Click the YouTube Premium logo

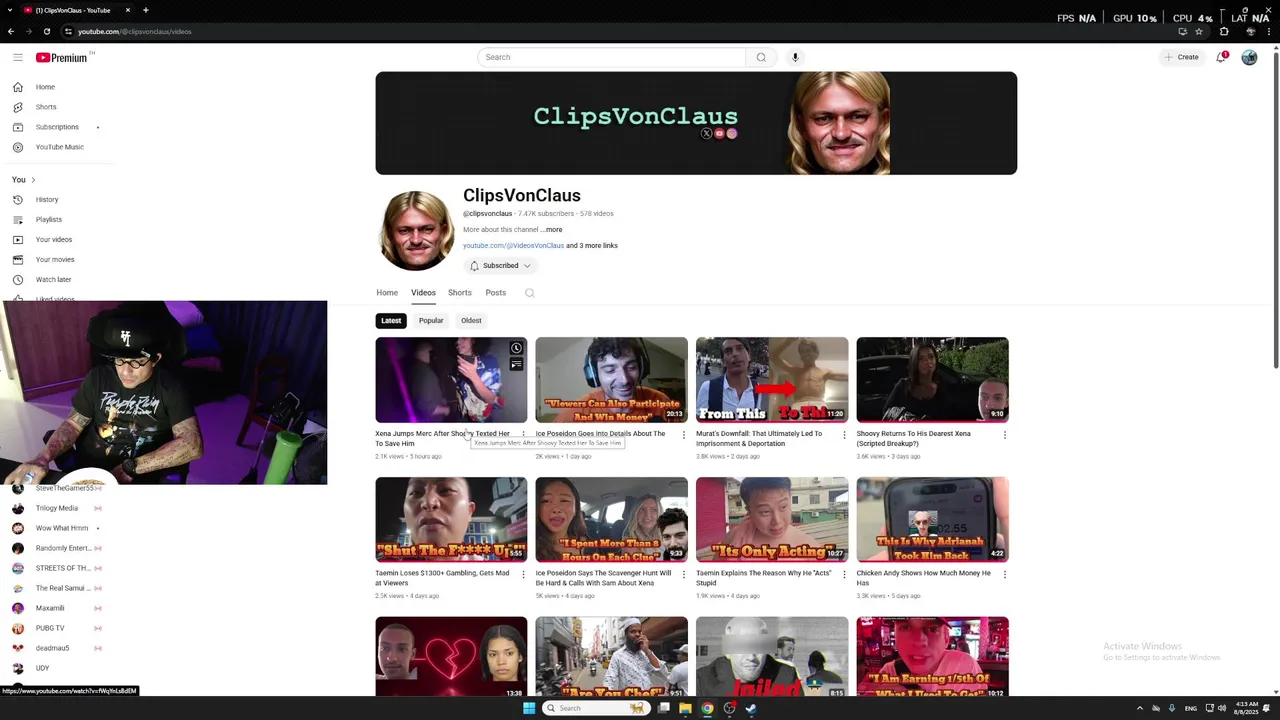[x=64, y=57]
